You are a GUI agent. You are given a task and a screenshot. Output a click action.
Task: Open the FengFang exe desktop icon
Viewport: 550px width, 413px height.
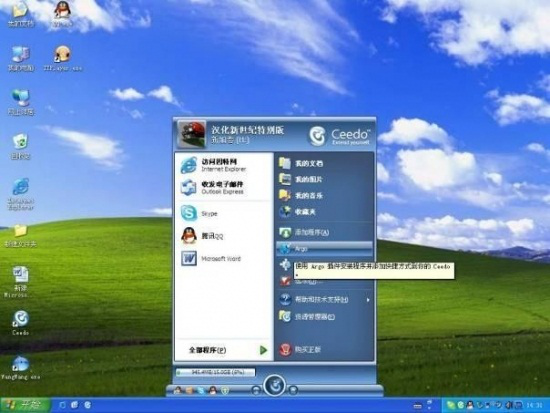[x=21, y=368]
